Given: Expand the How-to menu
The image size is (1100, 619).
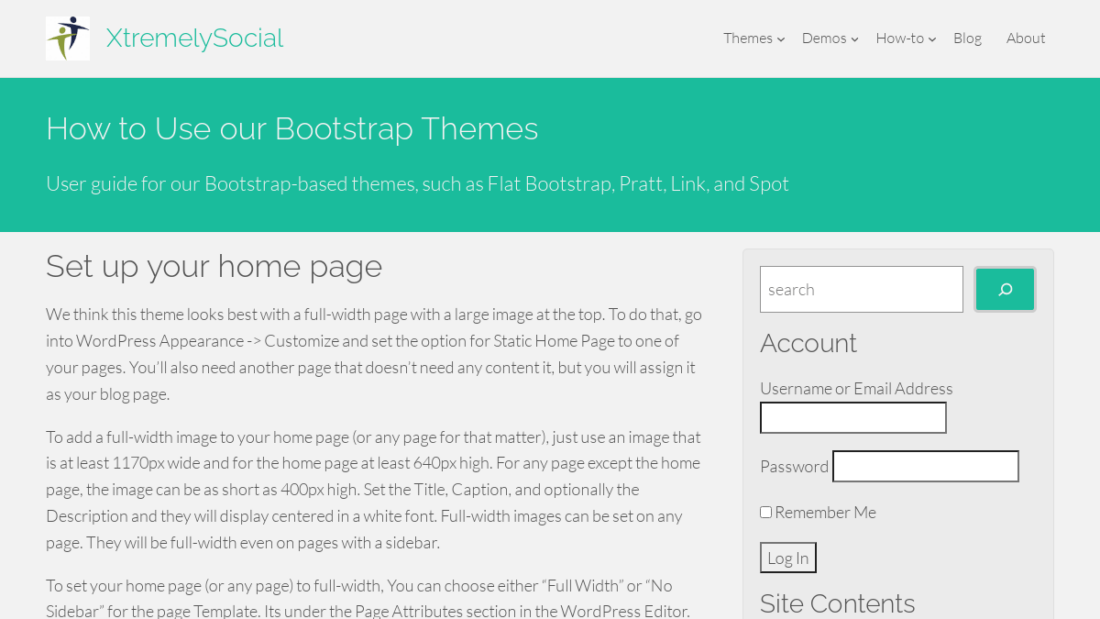Looking at the screenshot, I should click(906, 39).
